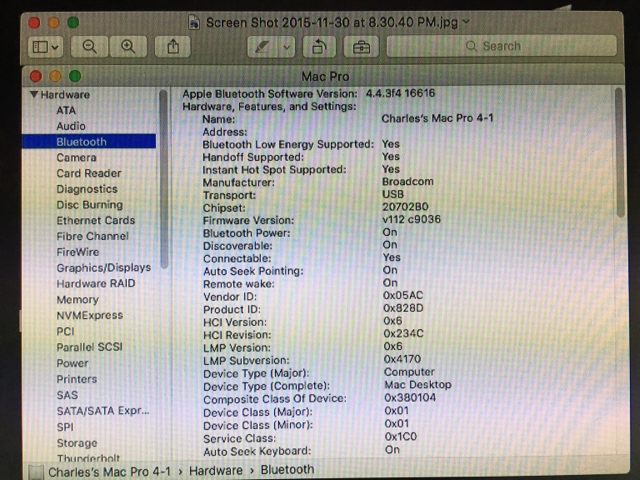Minimize the Preview window with yellow button
This screenshot has width=640, height=480.
54,22
